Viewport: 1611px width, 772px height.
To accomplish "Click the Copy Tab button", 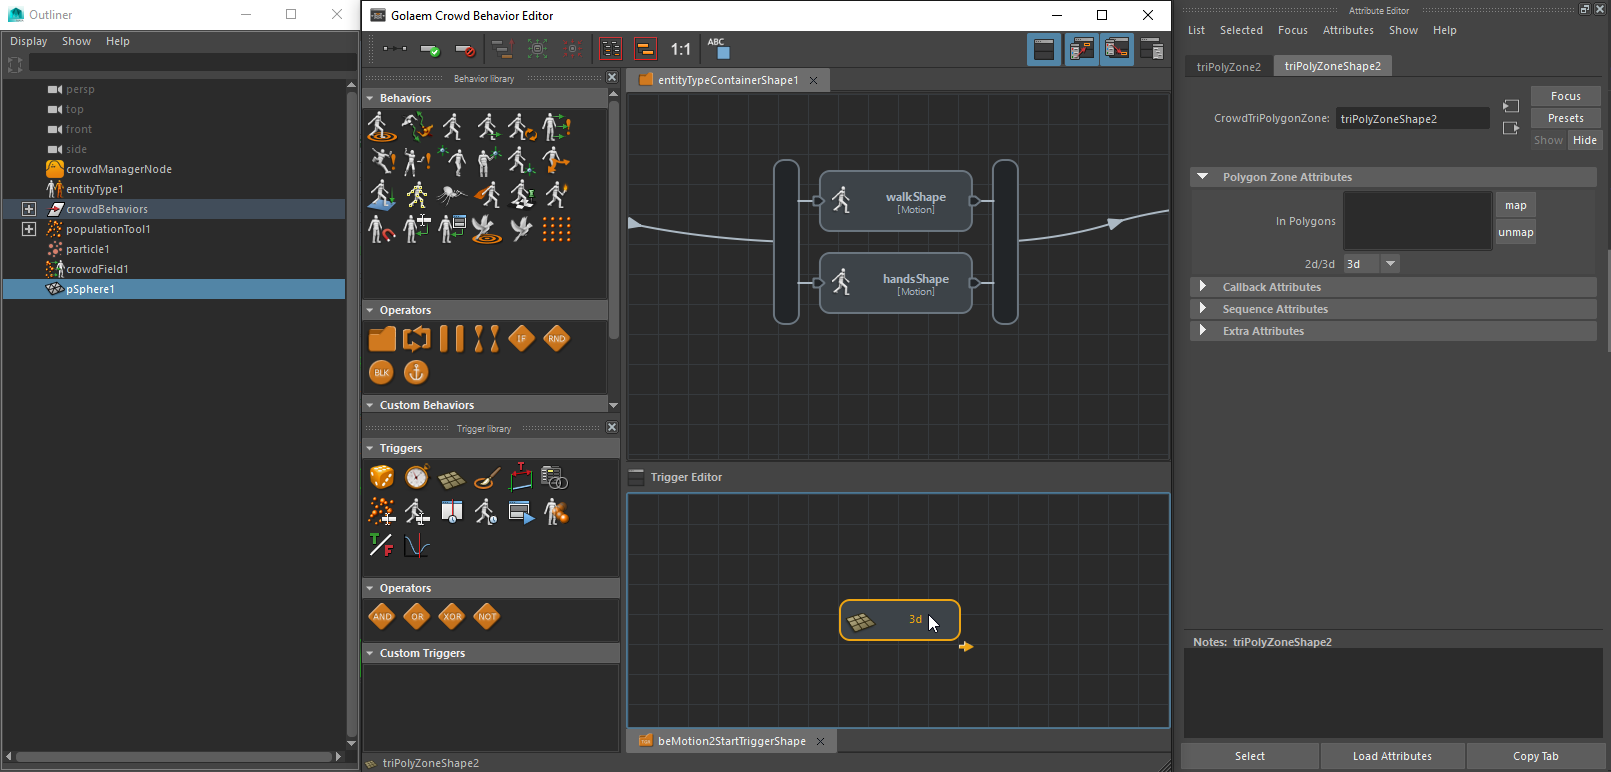I will (1535, 756).
